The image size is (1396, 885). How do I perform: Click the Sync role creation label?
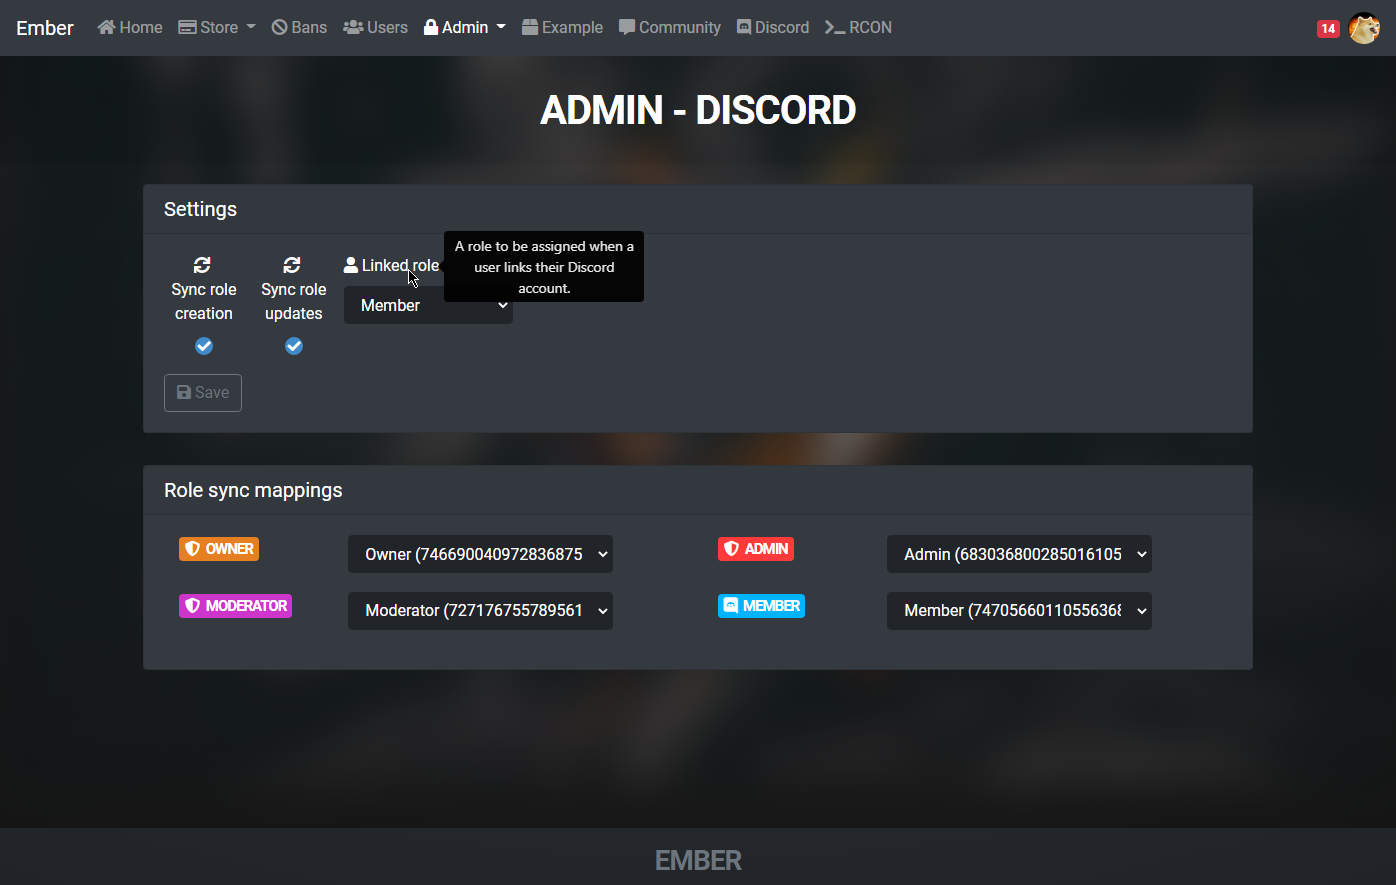click(204, 301)
